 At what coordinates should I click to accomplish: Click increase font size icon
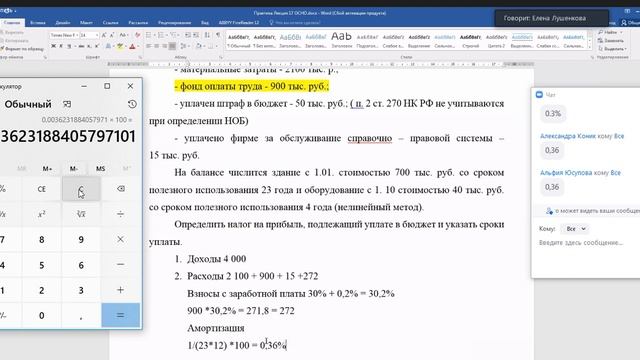(x=104, y=35)
